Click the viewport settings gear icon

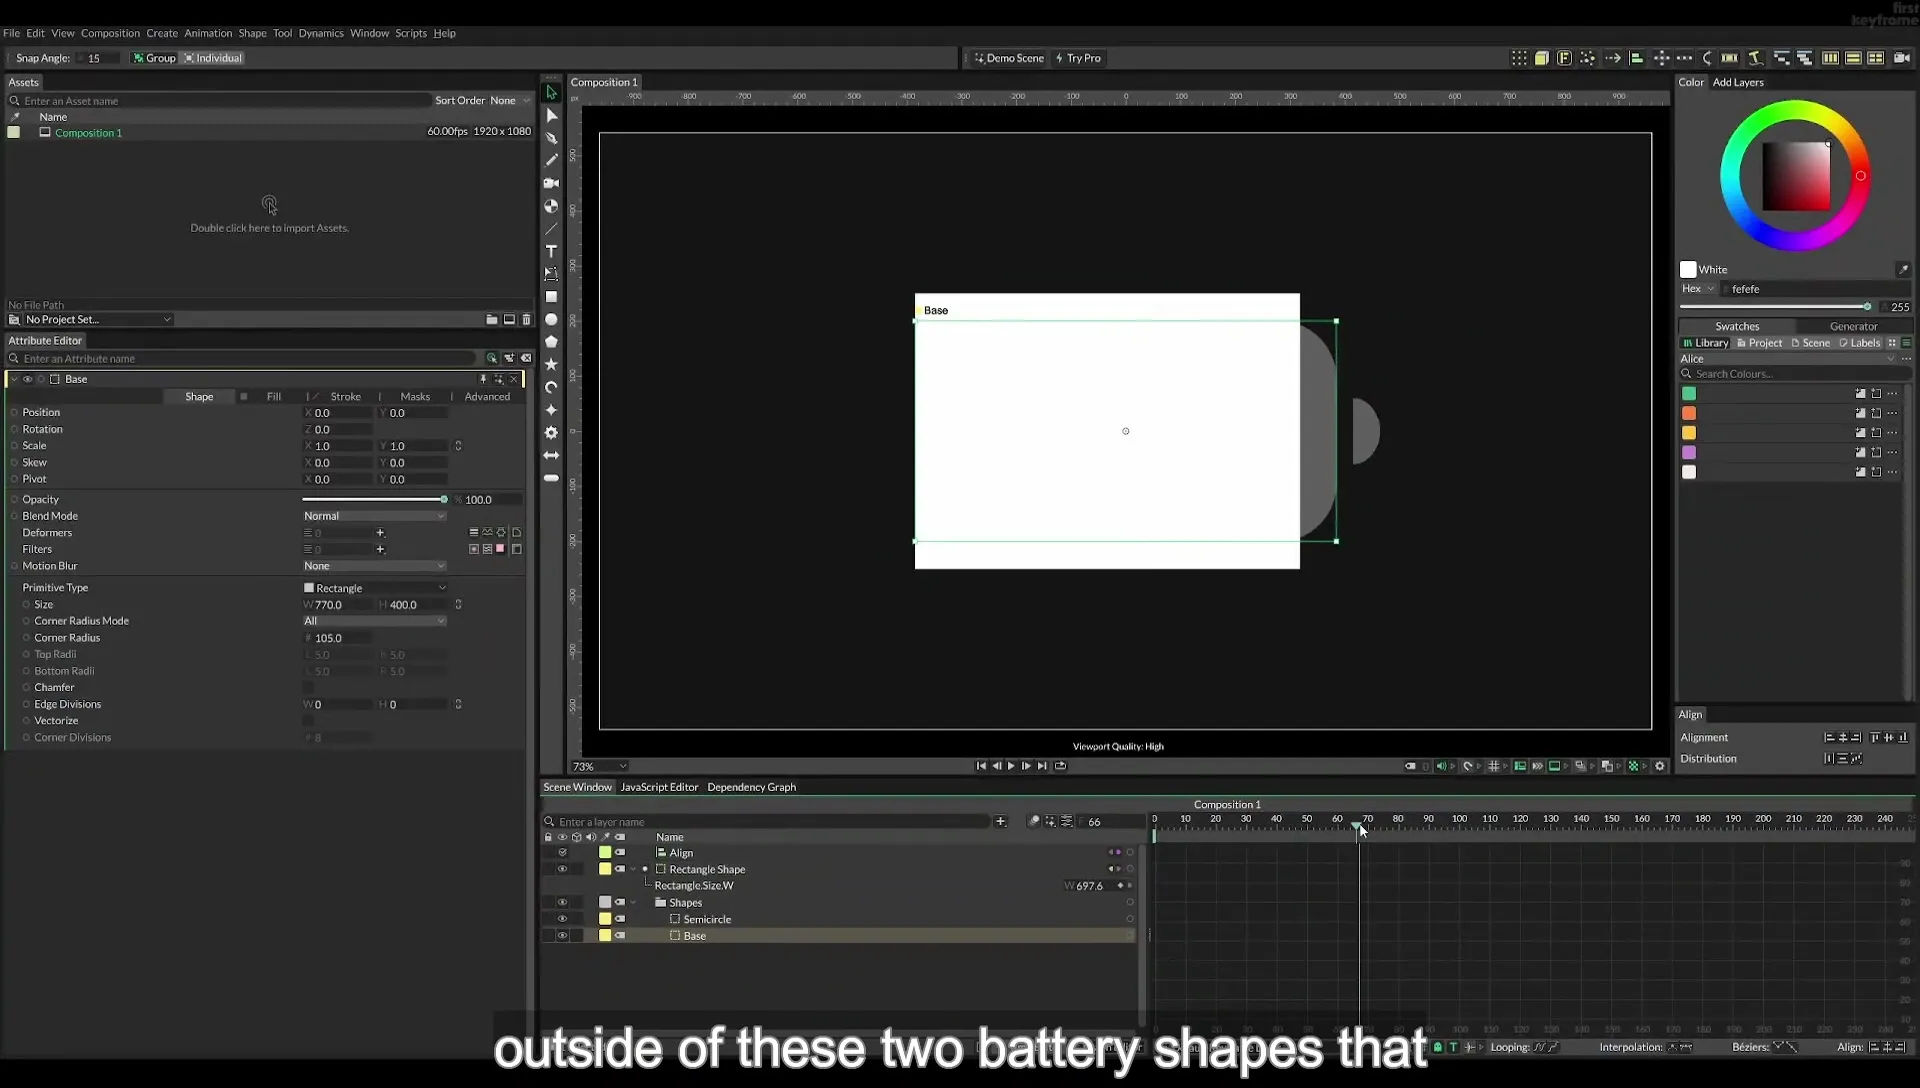click(x=1660, y=766)
